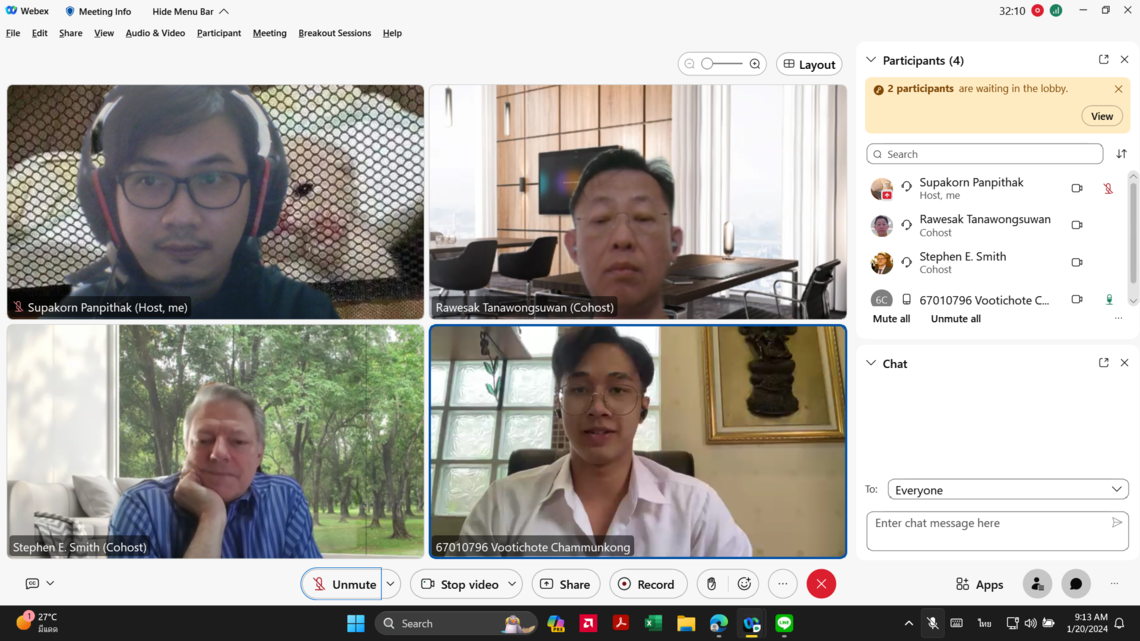The height and width of the screenshot is (641, 1140).
Task: Collapse the Chat panel section
Action: coord(871,363)
